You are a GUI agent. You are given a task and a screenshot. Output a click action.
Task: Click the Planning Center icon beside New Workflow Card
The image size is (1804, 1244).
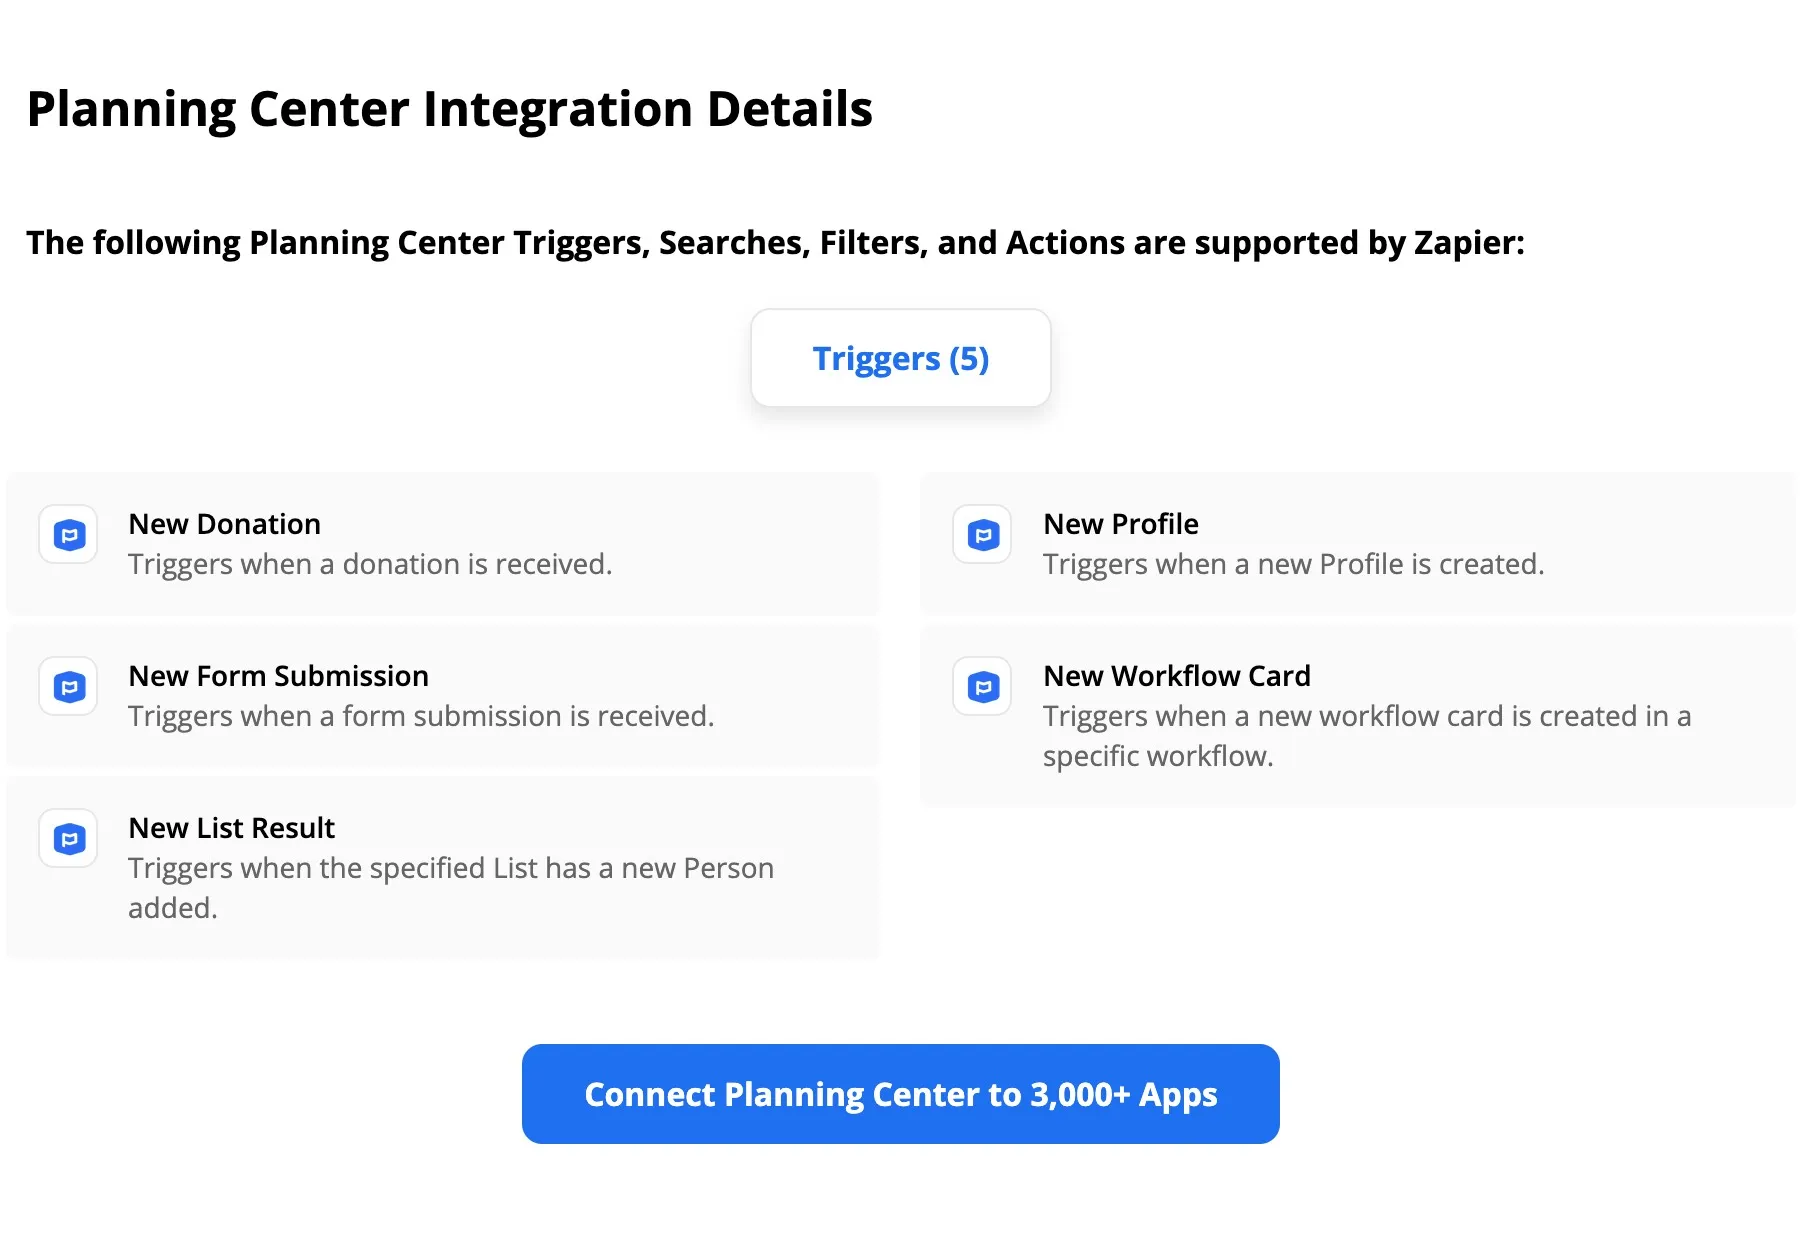(x=981, y=687)
